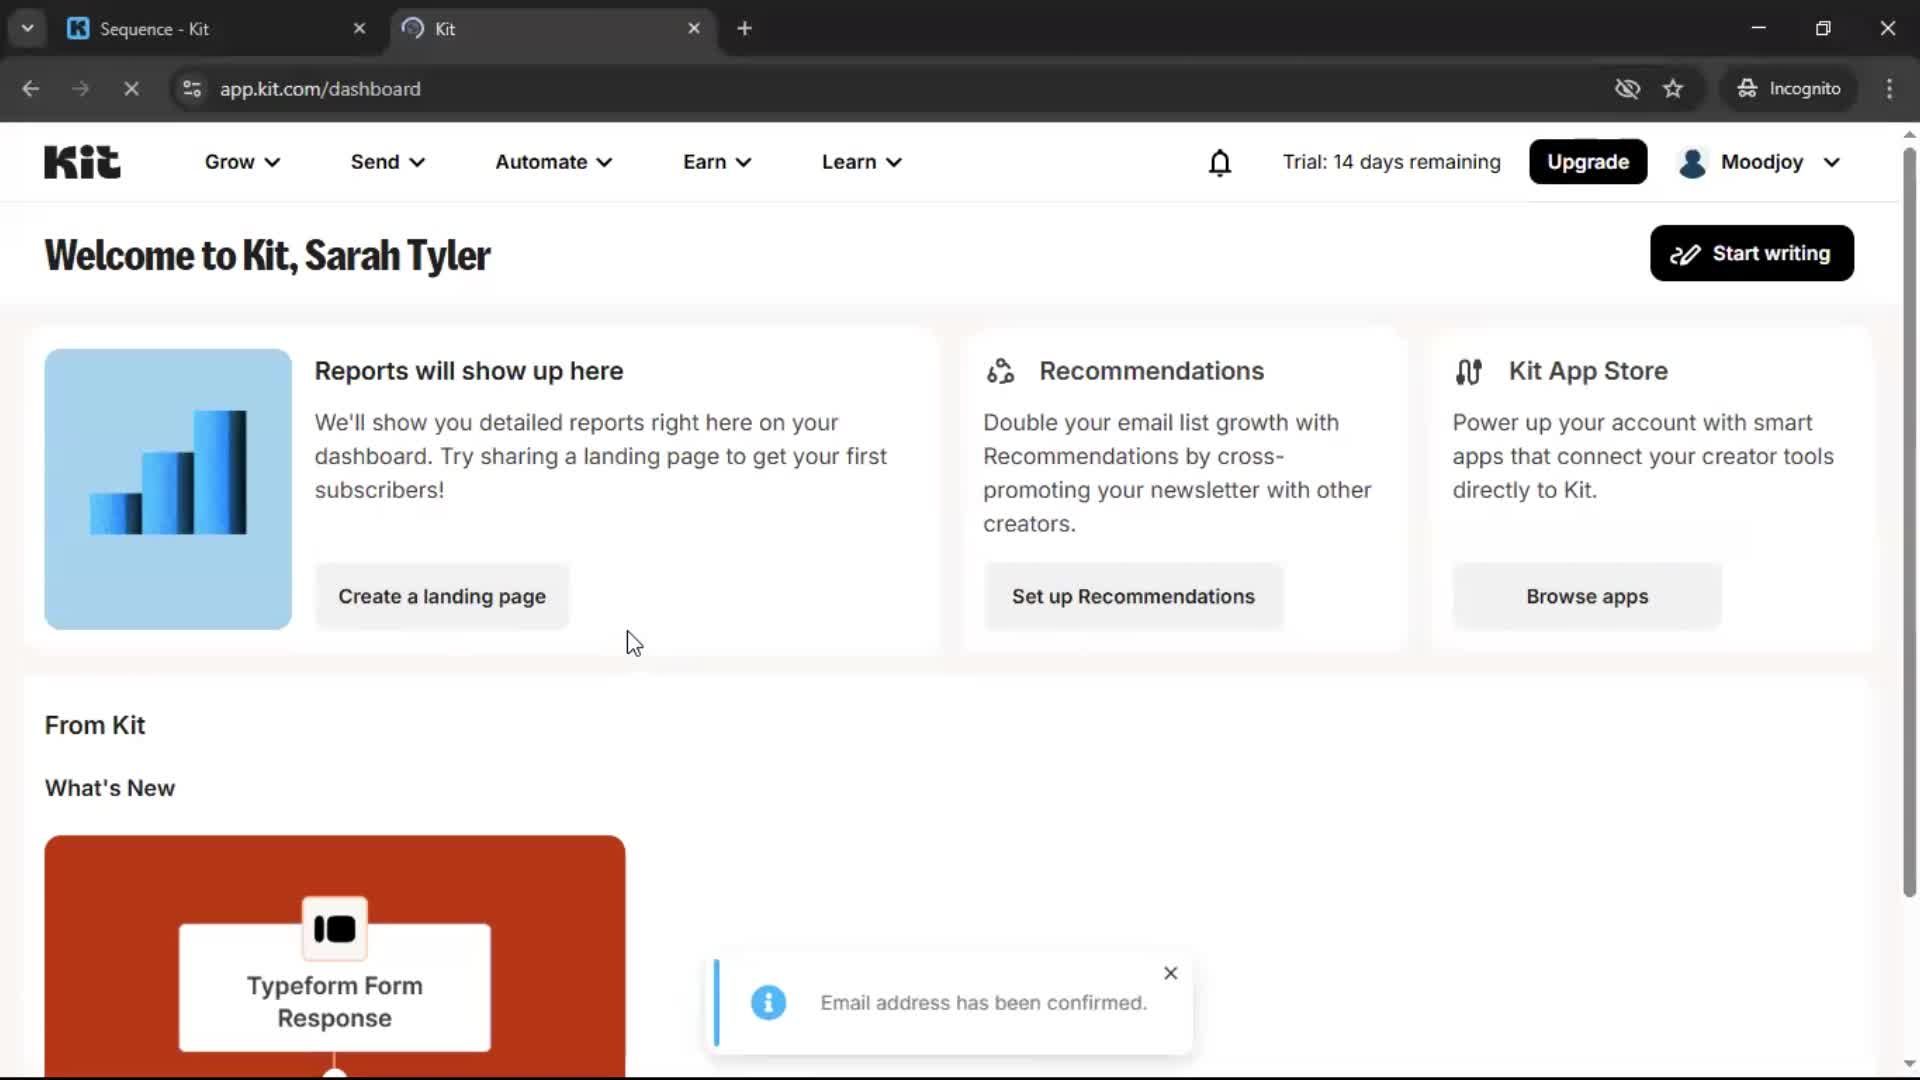1920x1080 pixels.
Task: Click the Kit App Store plug icon
Action: click(1468, 370)
